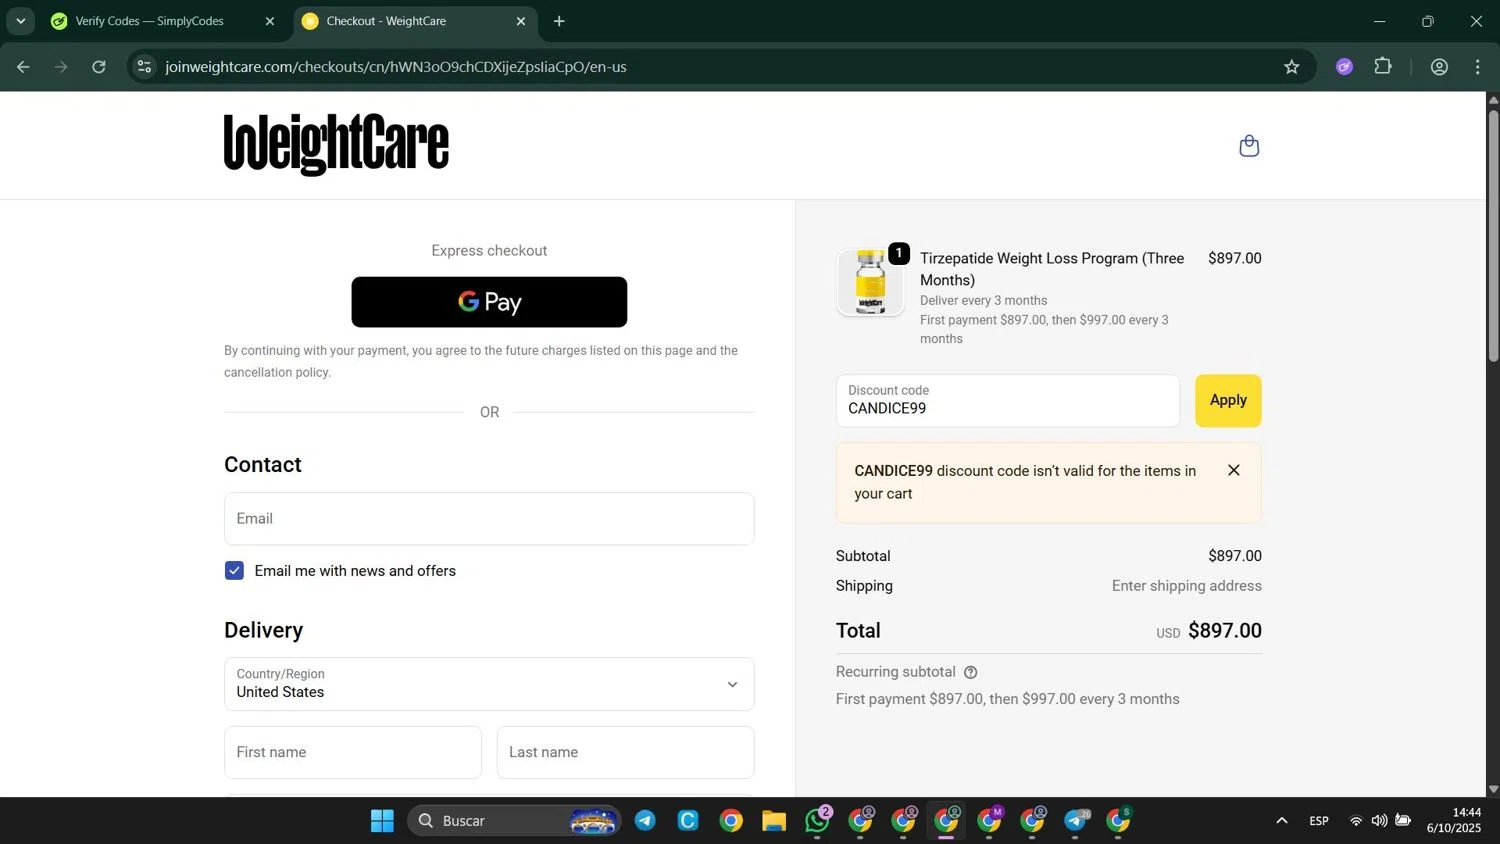Bookmark this page with the star icon
Image resolution: width=1500 pixels, height=844 pixels.
click(x=1292, y=67)
